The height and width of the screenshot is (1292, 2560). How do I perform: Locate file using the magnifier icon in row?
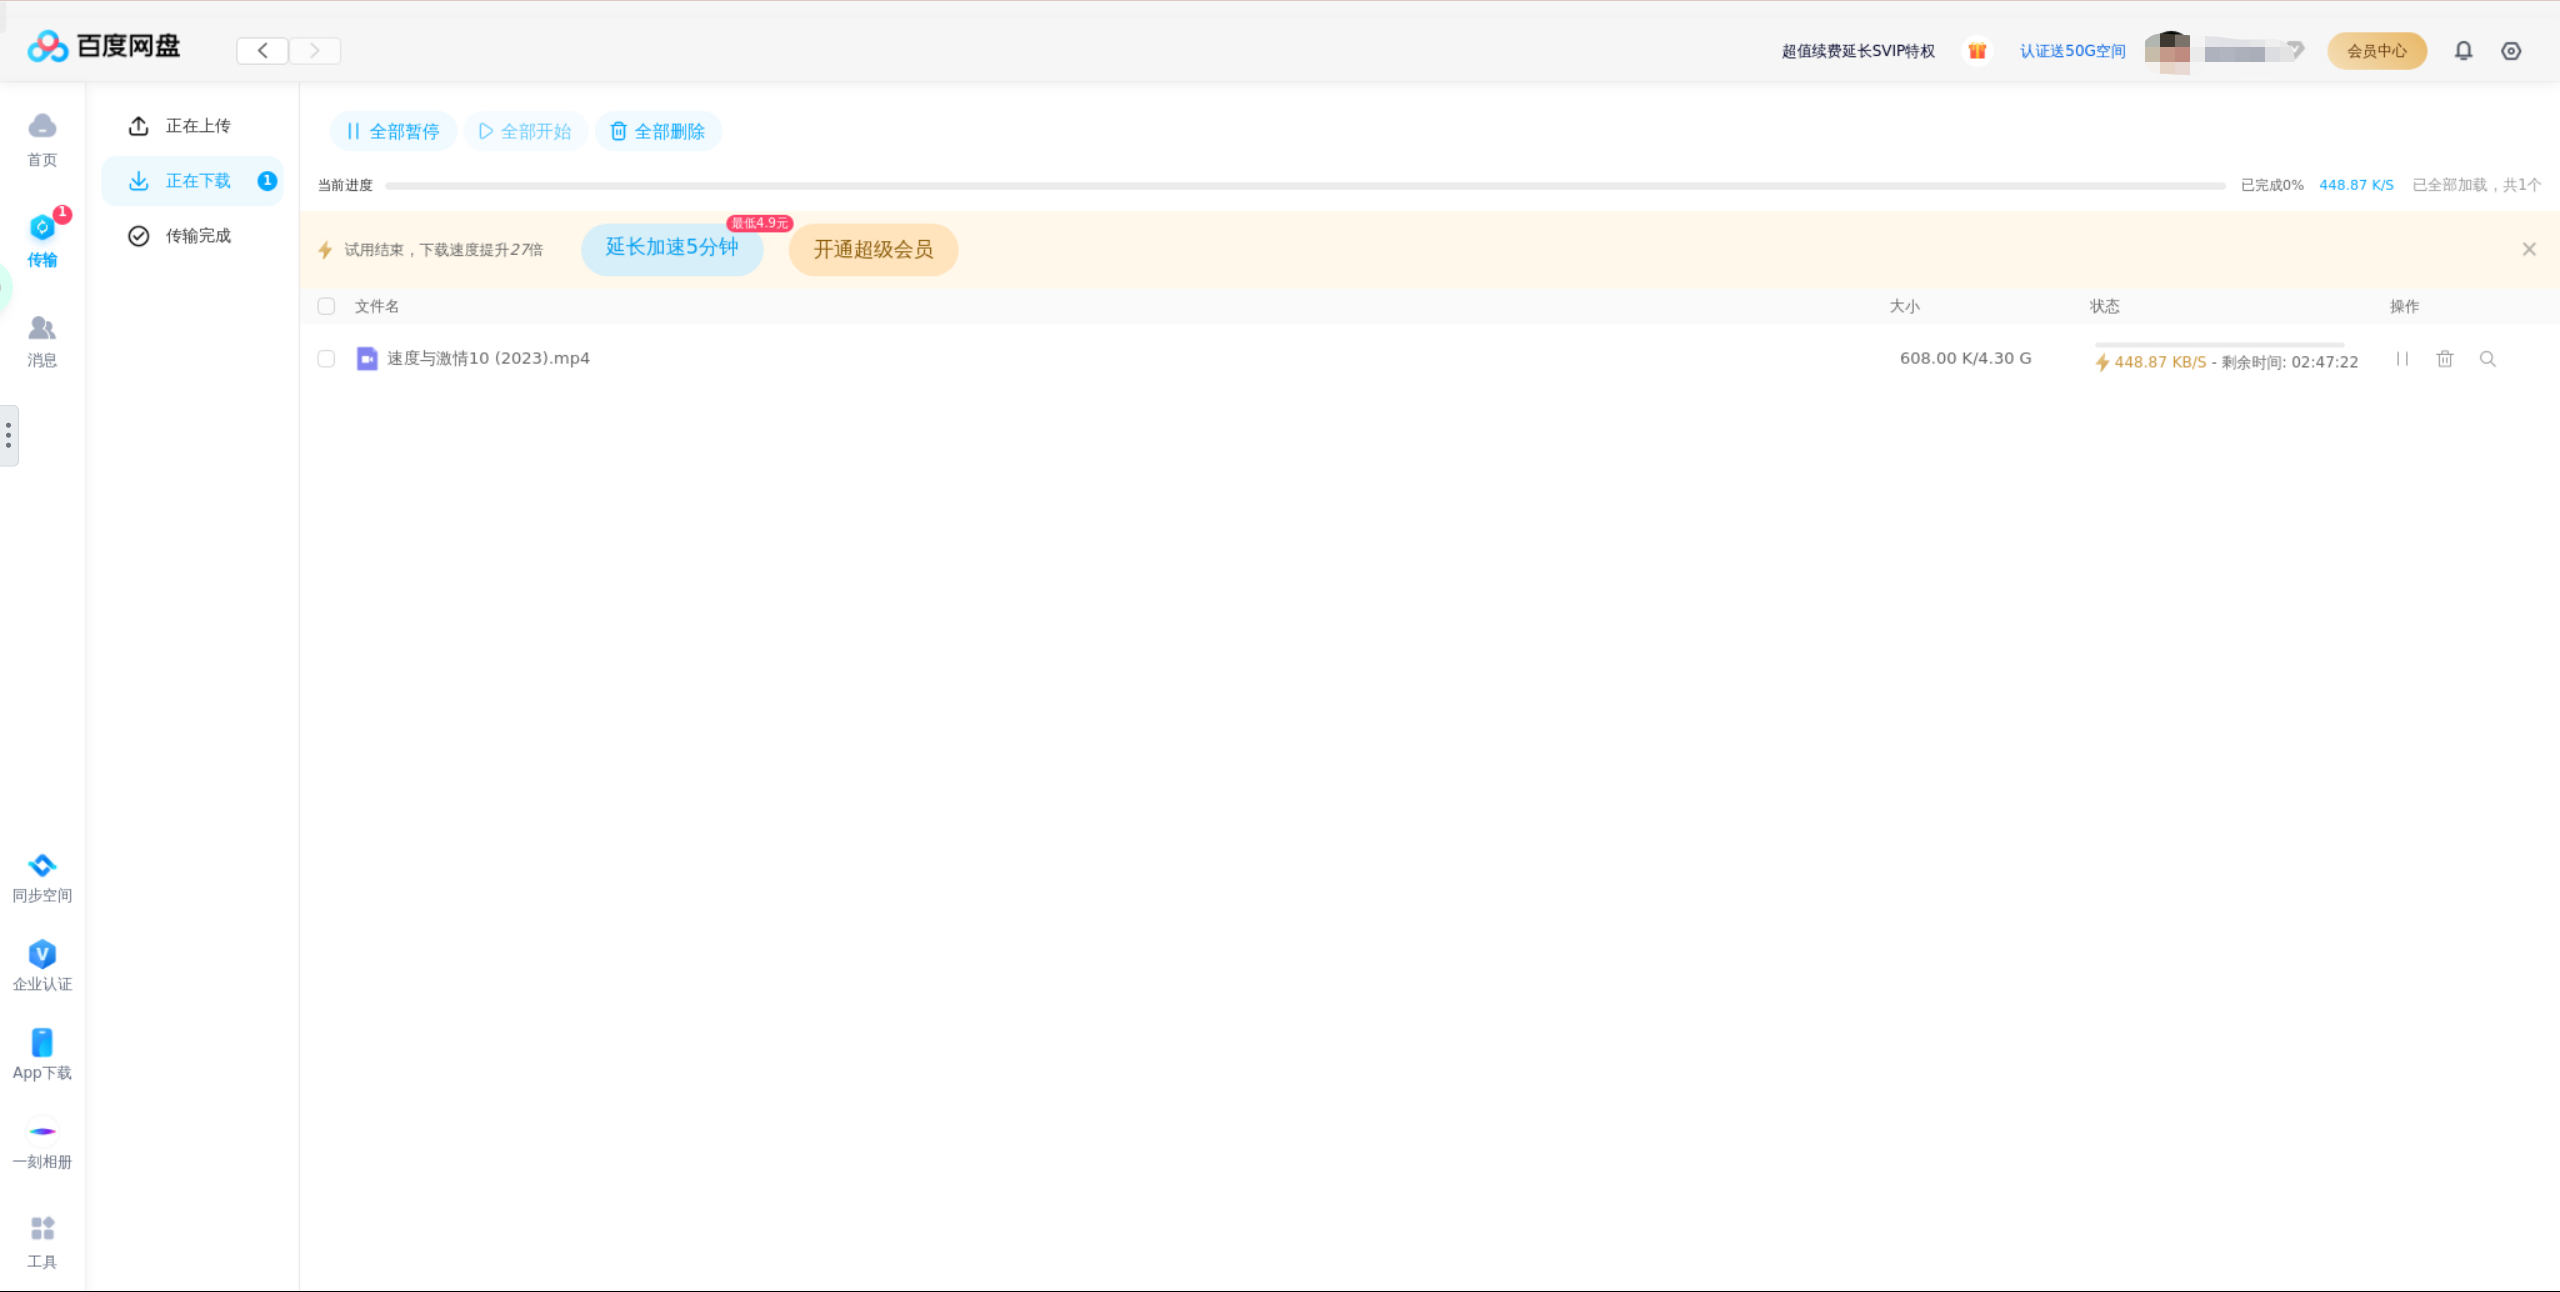(x=2488, y=359)
